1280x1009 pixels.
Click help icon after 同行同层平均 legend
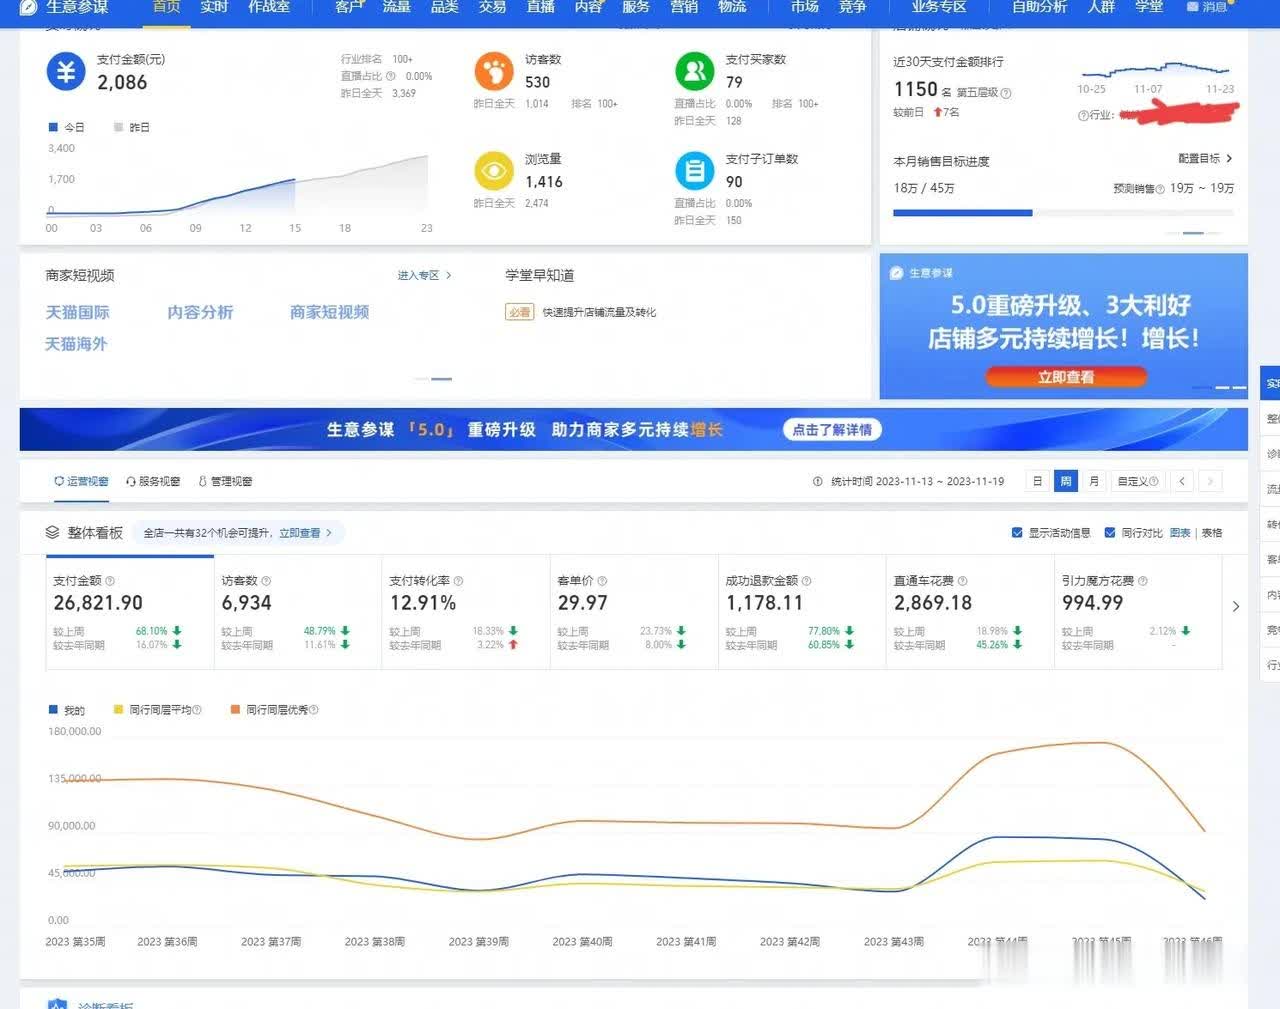coord(197,710)
